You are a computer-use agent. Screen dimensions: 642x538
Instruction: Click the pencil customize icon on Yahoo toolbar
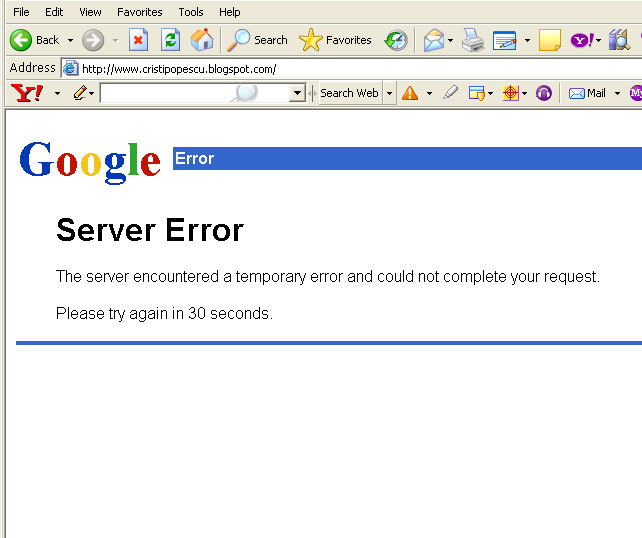pyautogui.click(x=80, y=93)
